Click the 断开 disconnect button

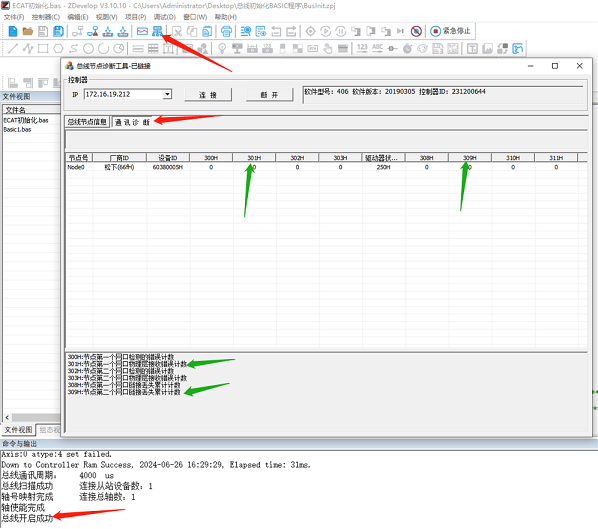coord(269,95)
